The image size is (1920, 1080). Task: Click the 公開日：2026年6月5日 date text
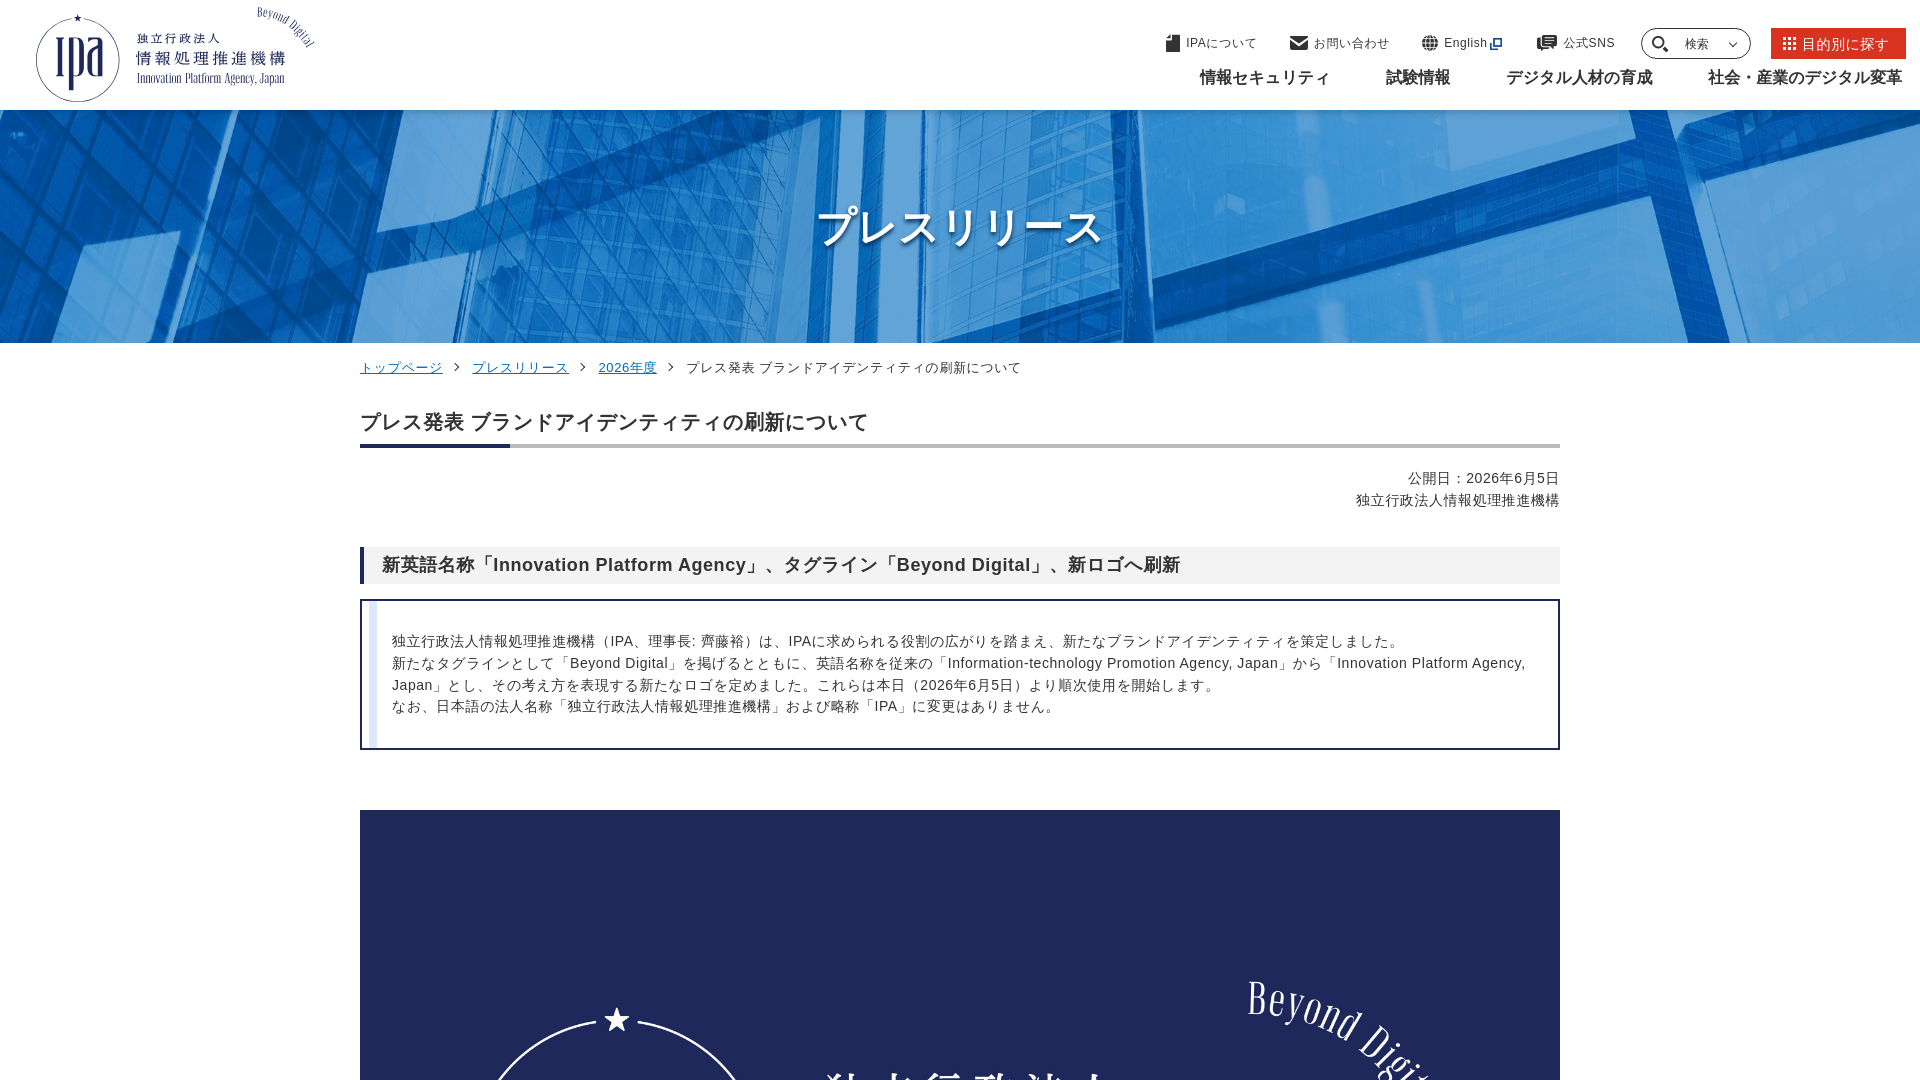pyautogui.click(x=1483, y=478)
